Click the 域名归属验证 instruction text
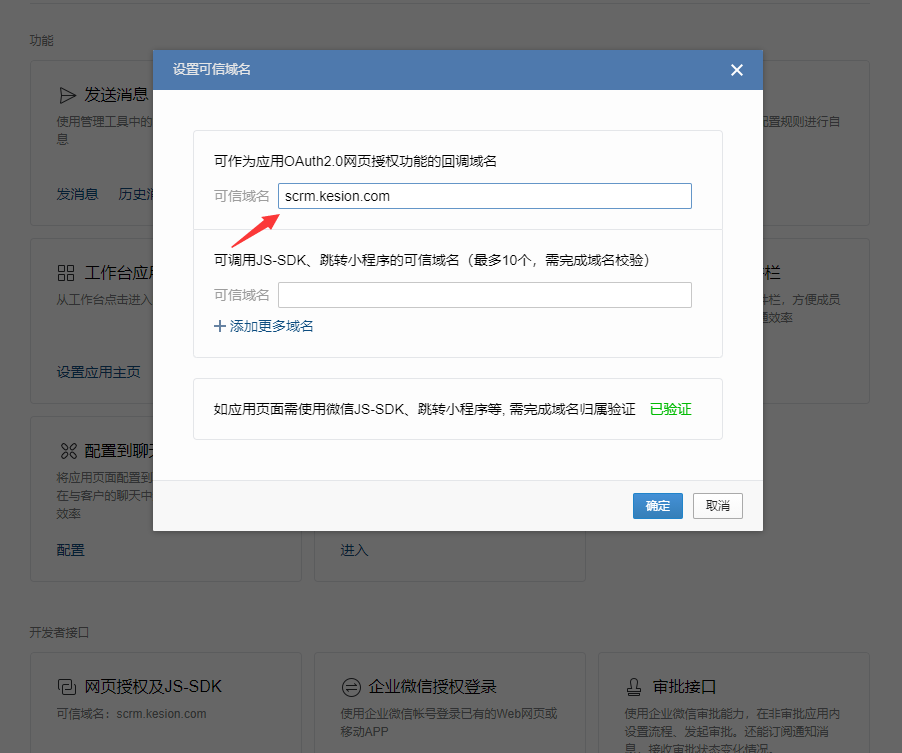Image resolution: width=902 pixels, height=753 pixels. click(x=425, y=409)
